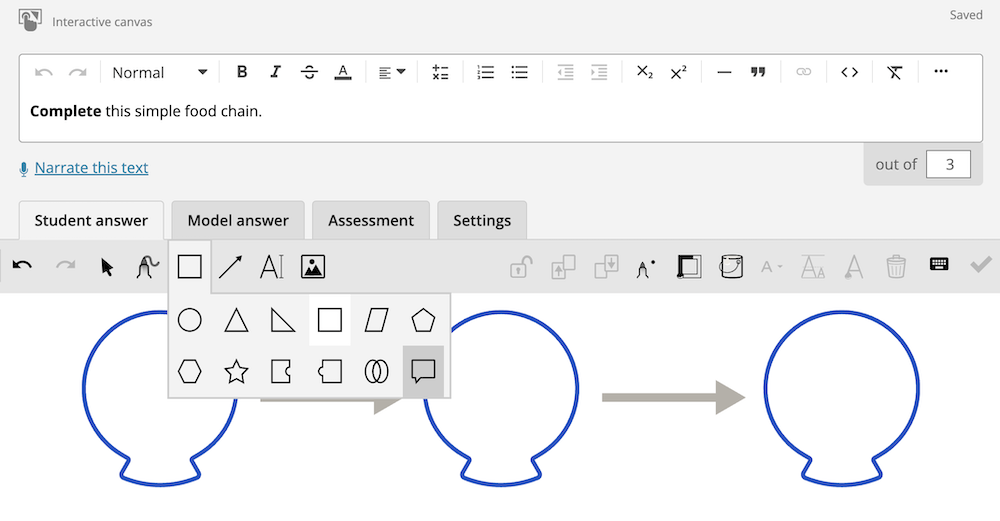Viewport: 1000px width, 521px height.
Task: Choose the pointer selection tool
Action: (107, 267)
